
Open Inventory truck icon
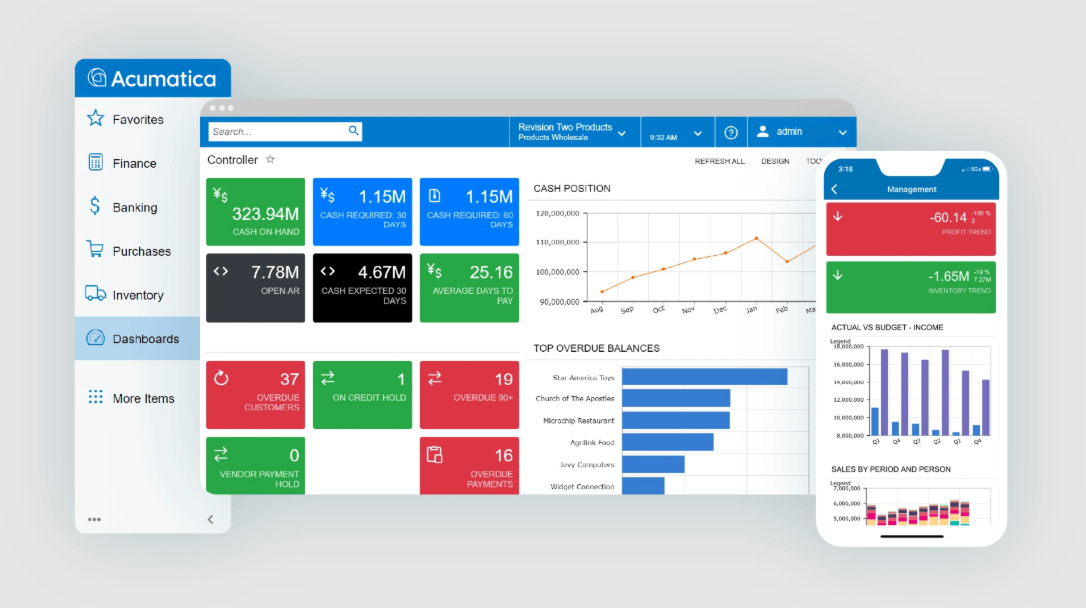(95, 294)
